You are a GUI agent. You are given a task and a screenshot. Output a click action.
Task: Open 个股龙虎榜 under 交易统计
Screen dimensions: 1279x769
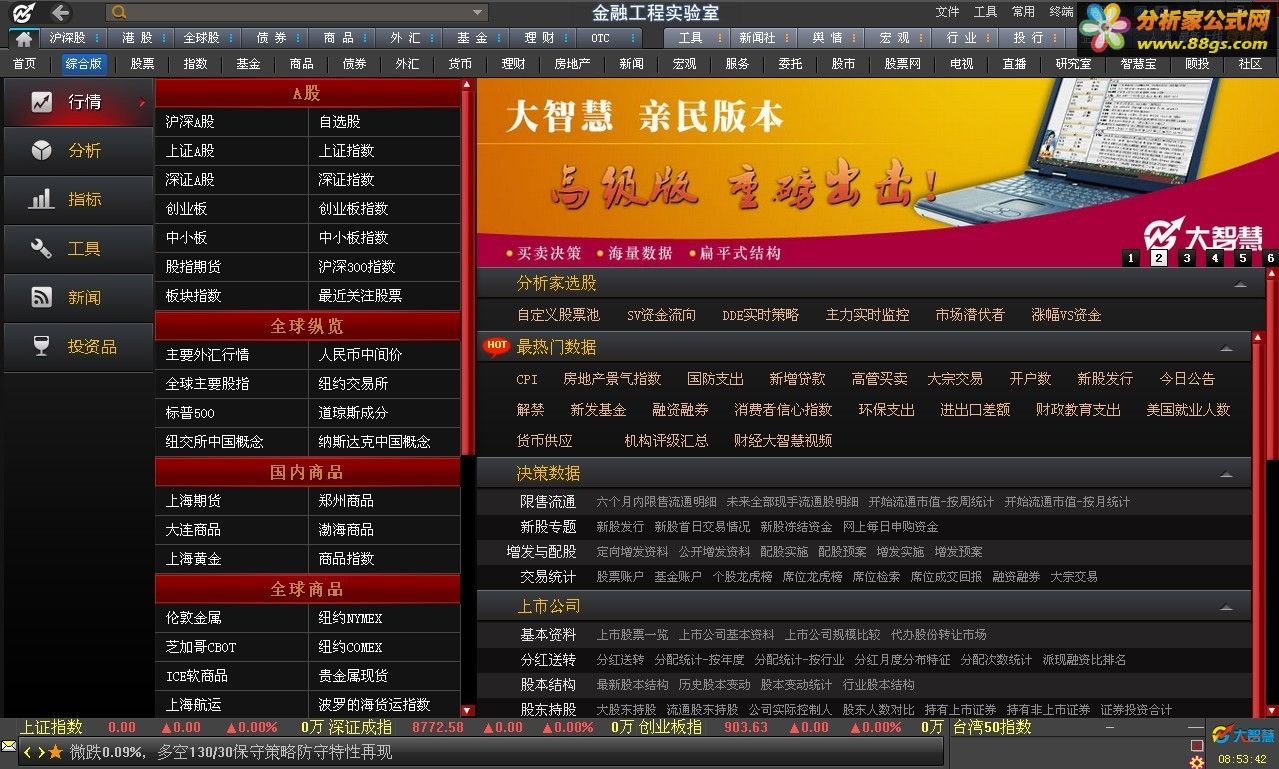742,577
